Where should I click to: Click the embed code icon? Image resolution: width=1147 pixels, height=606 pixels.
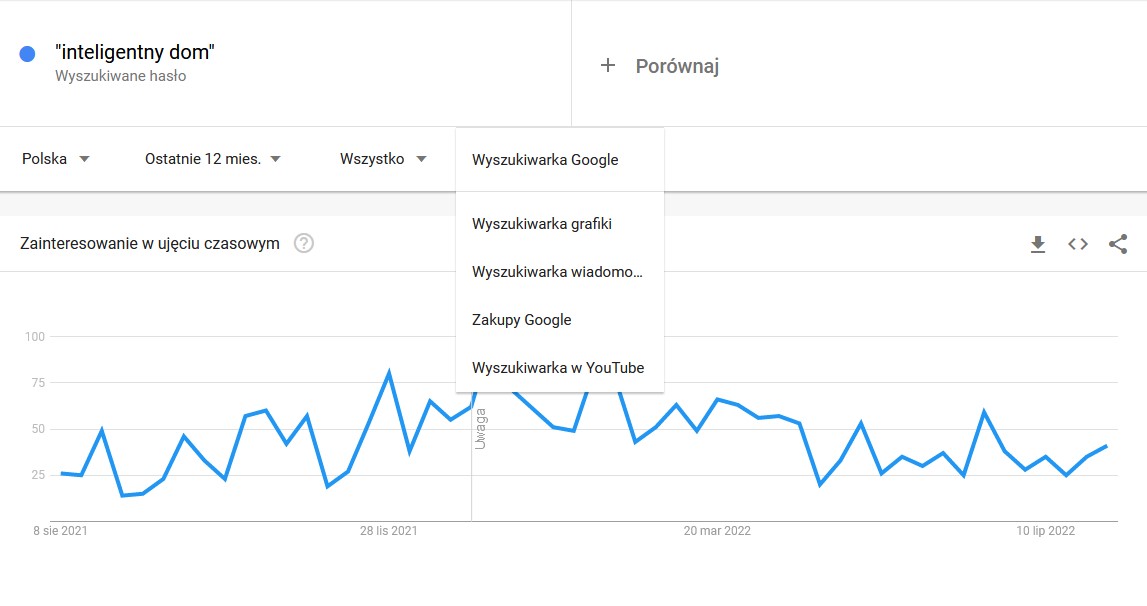(x=1078, y=244)
